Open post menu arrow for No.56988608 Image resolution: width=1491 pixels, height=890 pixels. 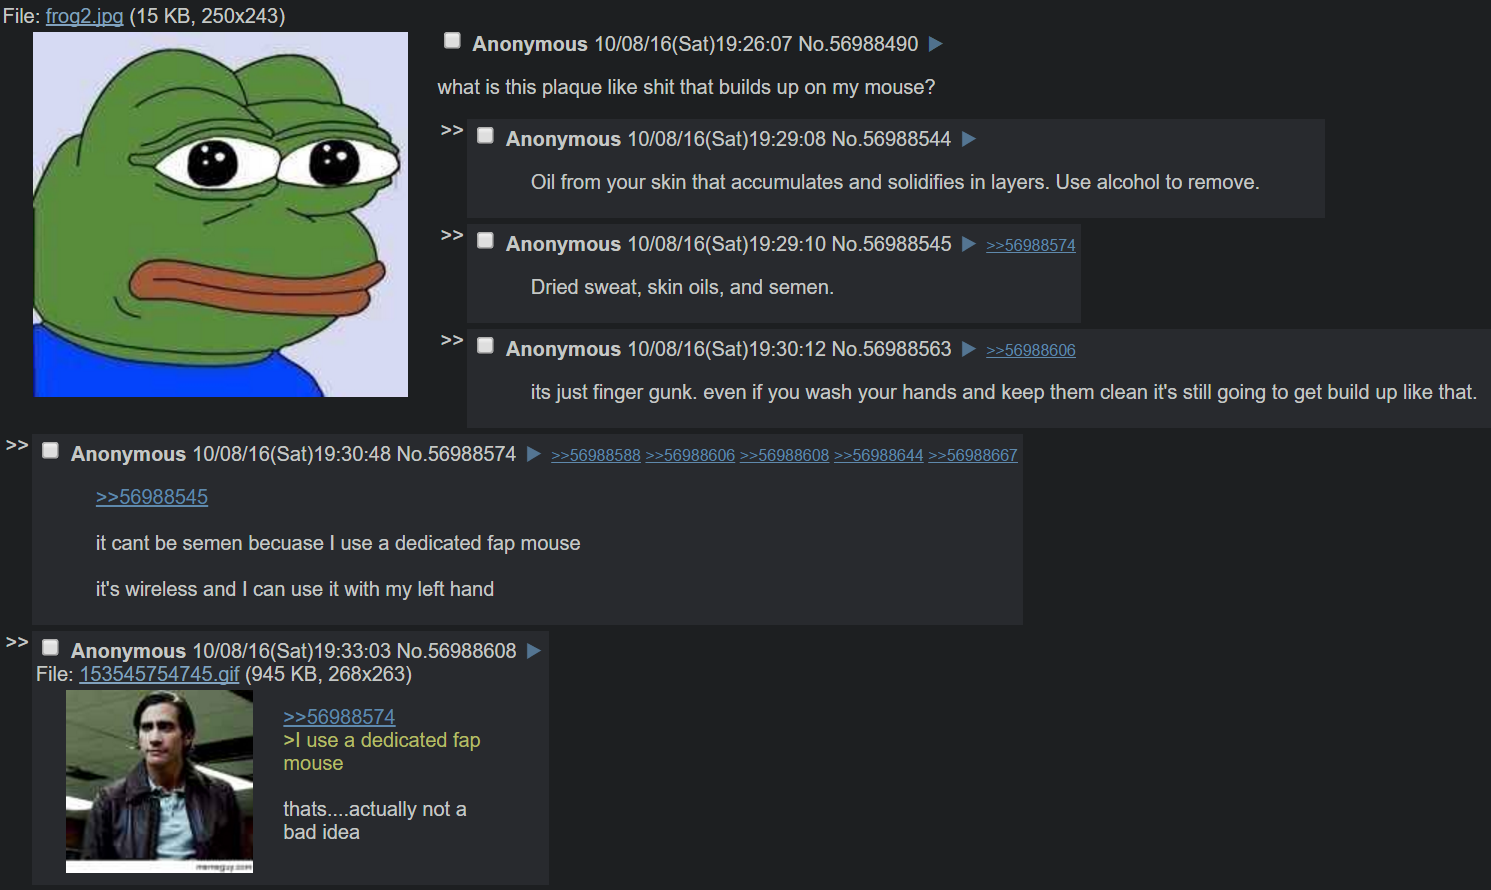[x=534, y=651]
